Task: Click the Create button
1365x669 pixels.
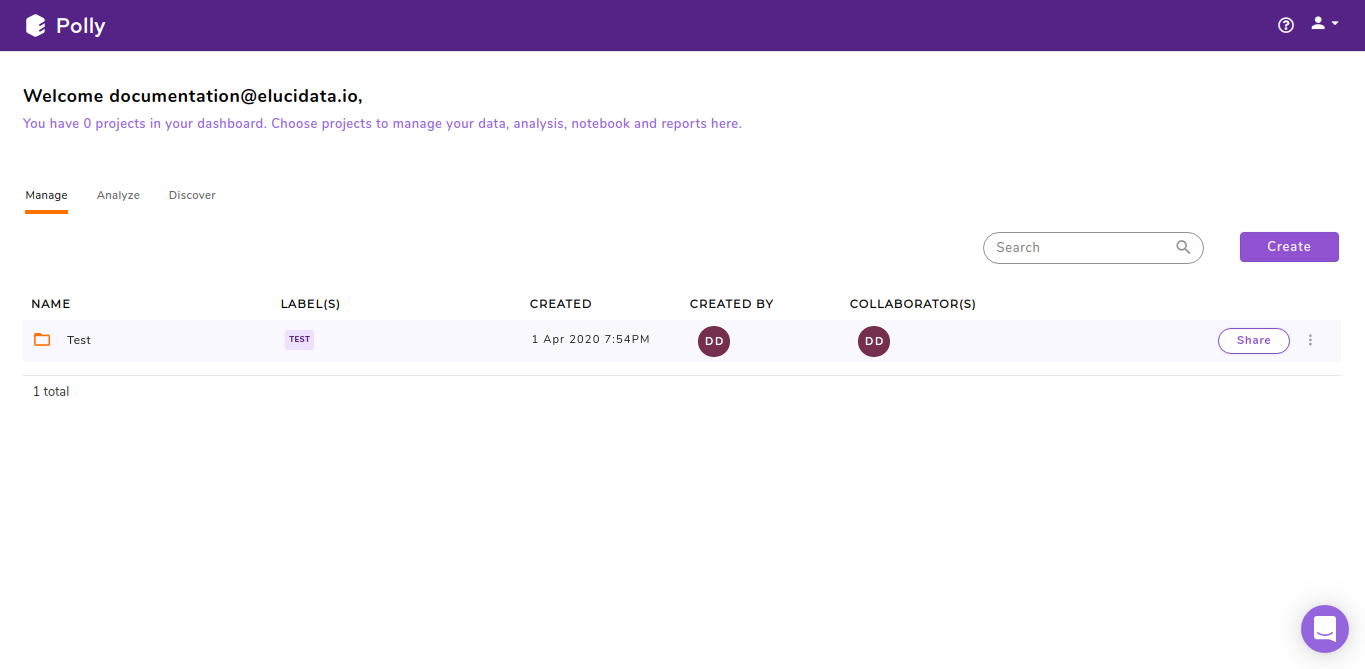Action: pos(1288,246)
